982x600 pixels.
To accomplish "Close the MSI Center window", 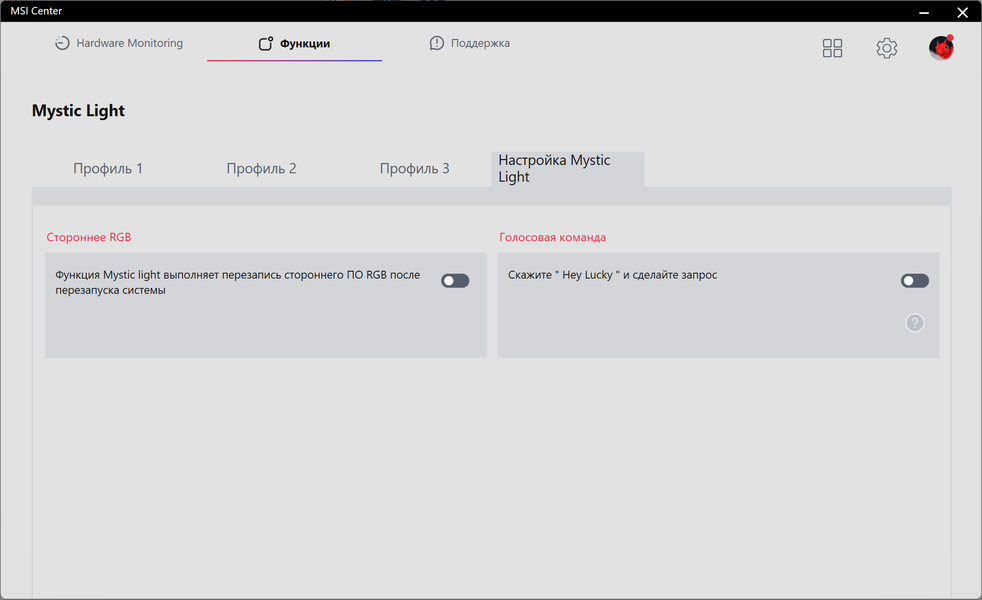I will tap(963, 12).
